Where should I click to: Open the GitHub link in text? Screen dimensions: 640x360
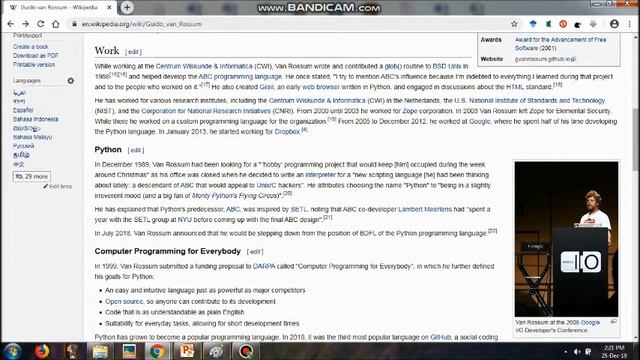click(x=440, y=337)
